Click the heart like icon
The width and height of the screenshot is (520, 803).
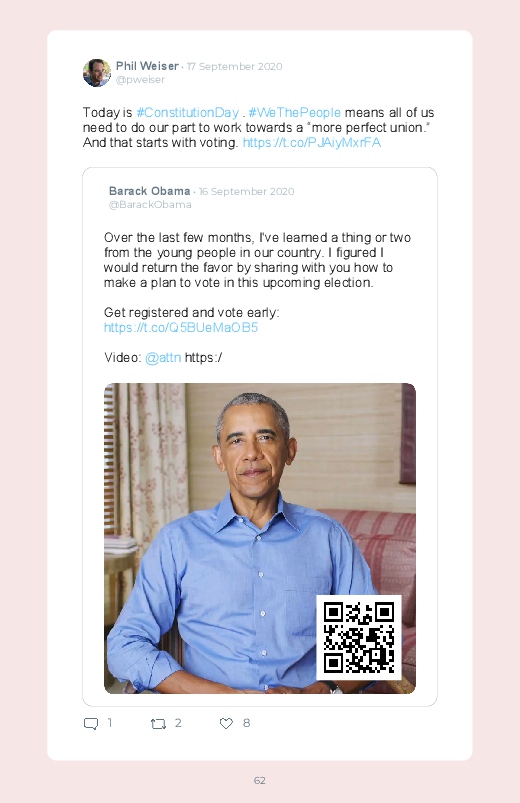click(x=226, y=723)
